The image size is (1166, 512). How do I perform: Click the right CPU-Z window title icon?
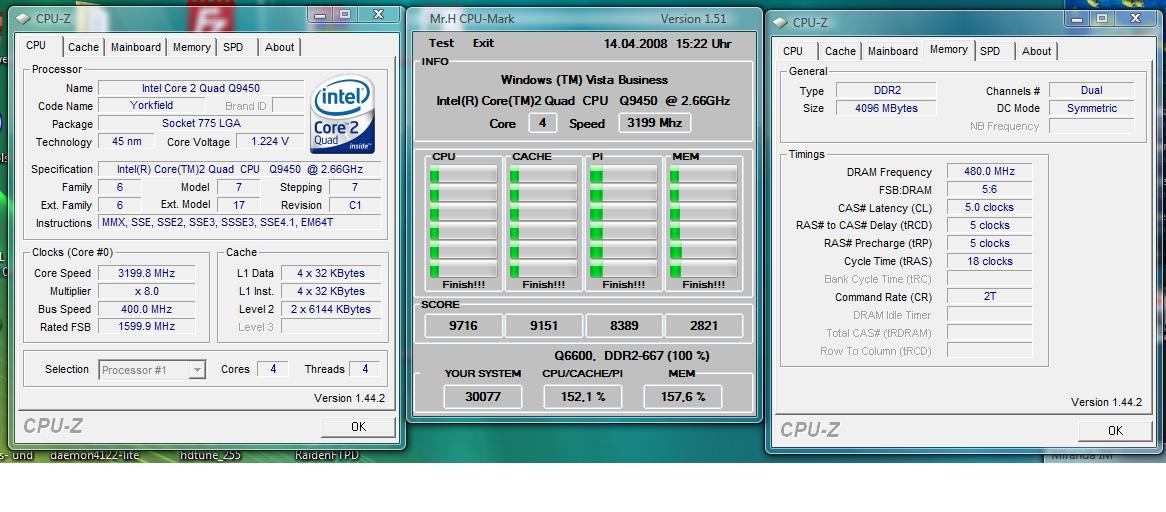click(780, 22)
